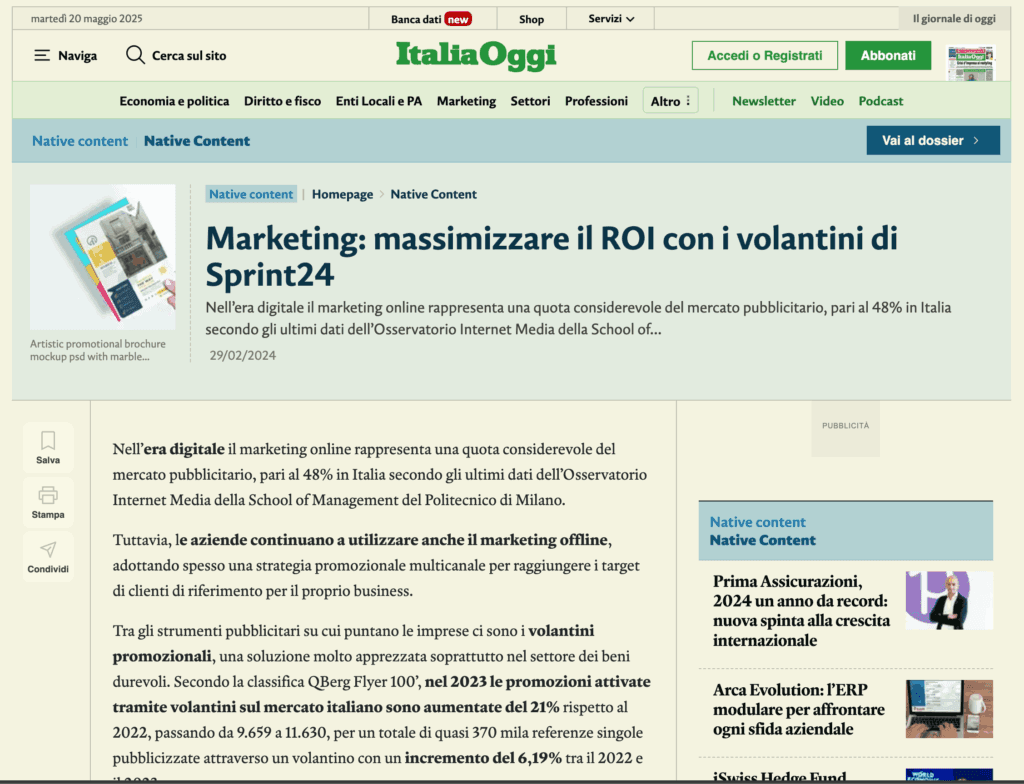The width and height of the screenshot is (1024, 784).
Task: Click the search magnifier icon
Action: pos(135,55)
